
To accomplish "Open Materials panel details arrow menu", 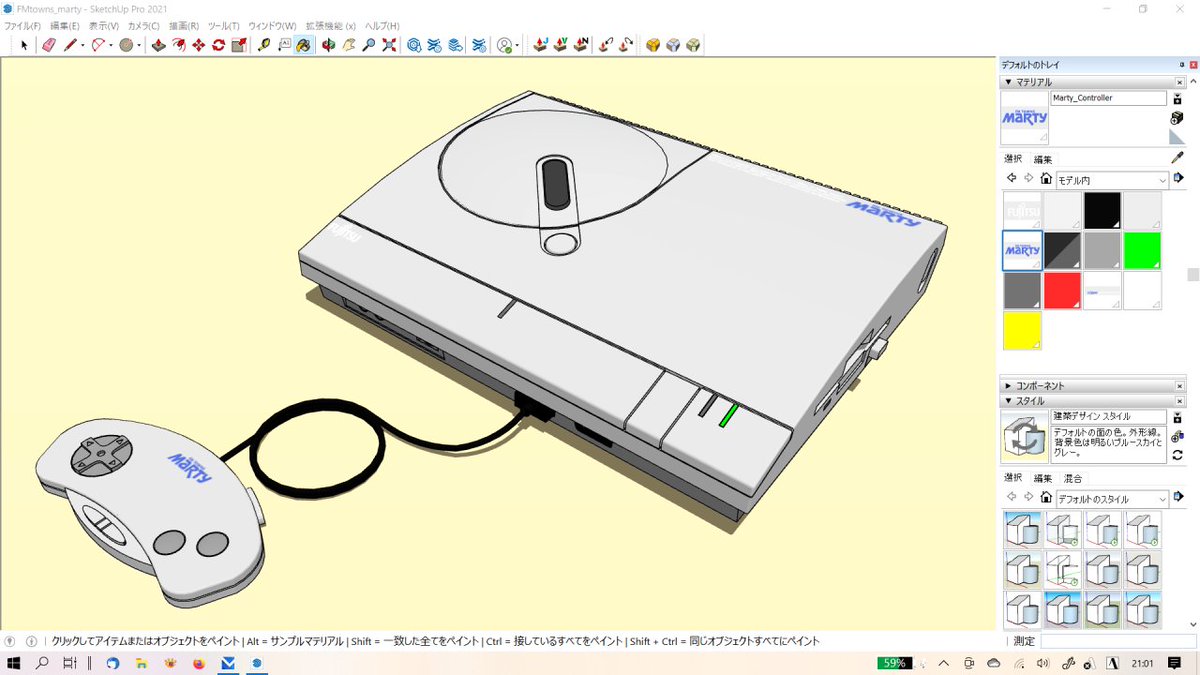I will (x=1179, y=178).
